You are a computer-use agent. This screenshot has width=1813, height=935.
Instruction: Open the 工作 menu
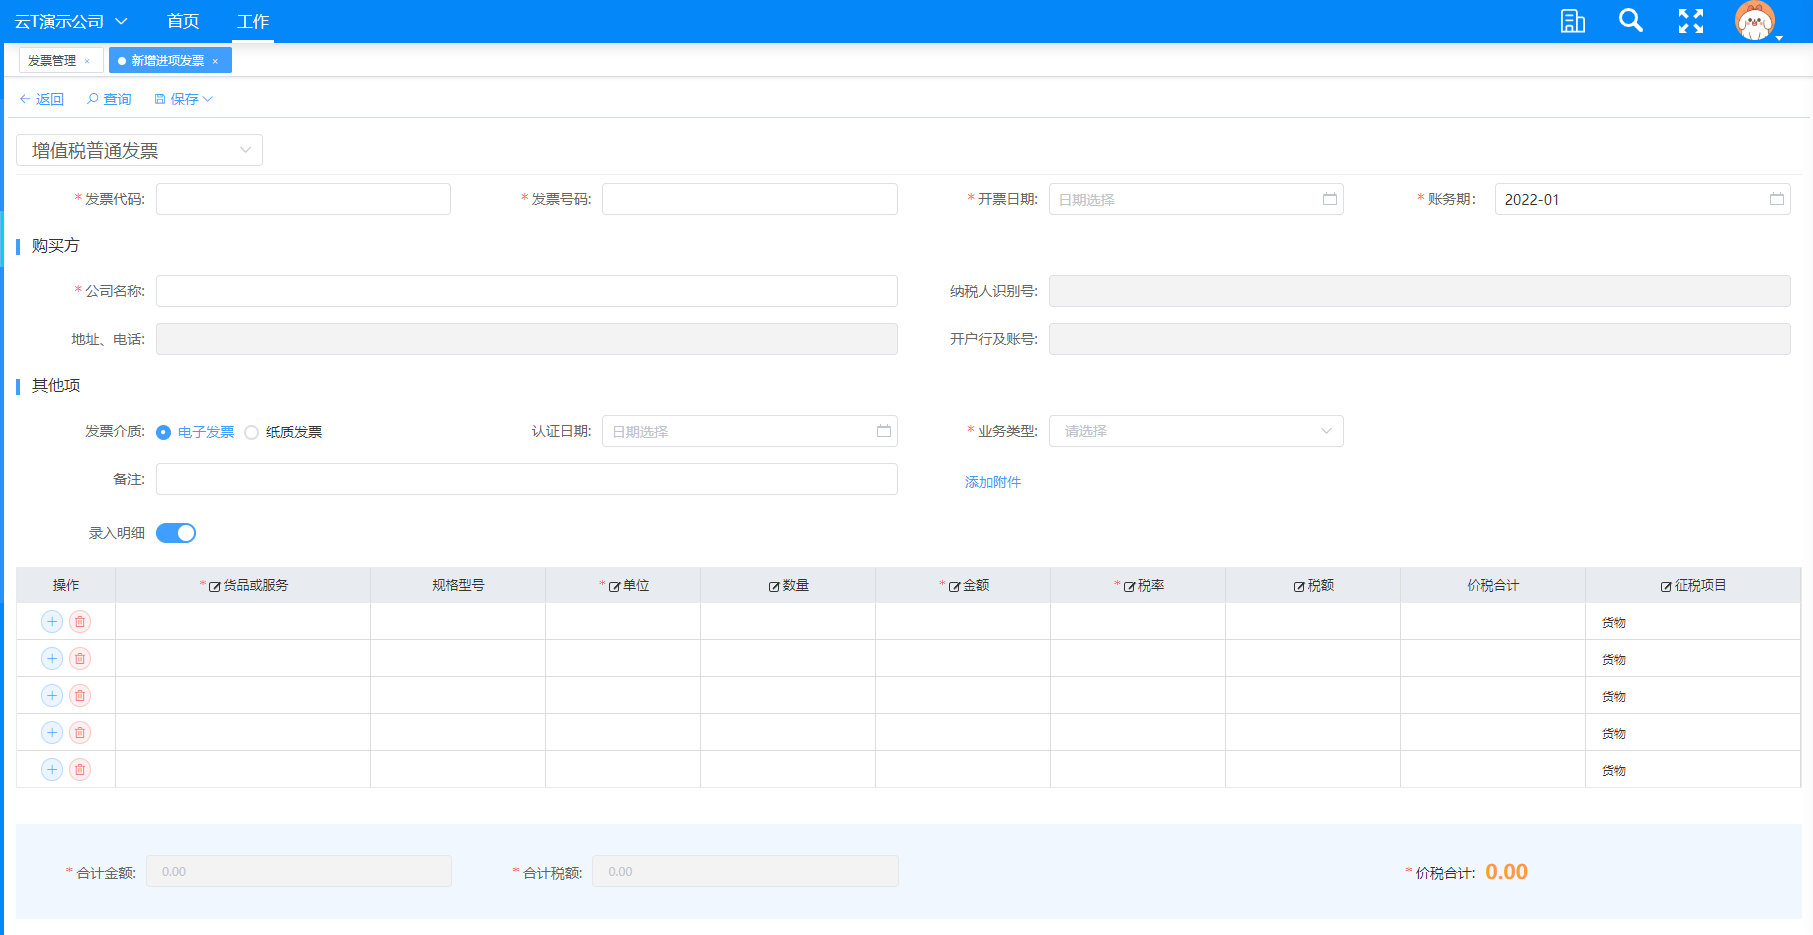tap(253, 21)
